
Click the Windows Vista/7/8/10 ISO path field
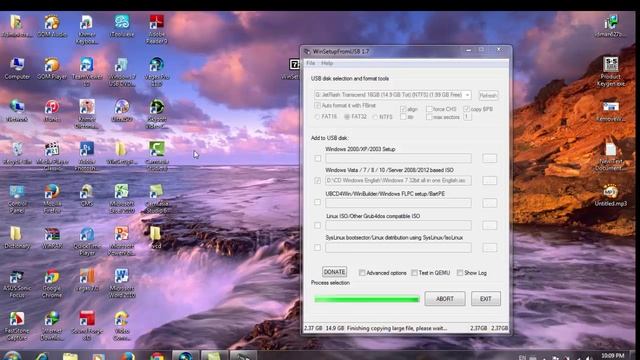[398, 180]
